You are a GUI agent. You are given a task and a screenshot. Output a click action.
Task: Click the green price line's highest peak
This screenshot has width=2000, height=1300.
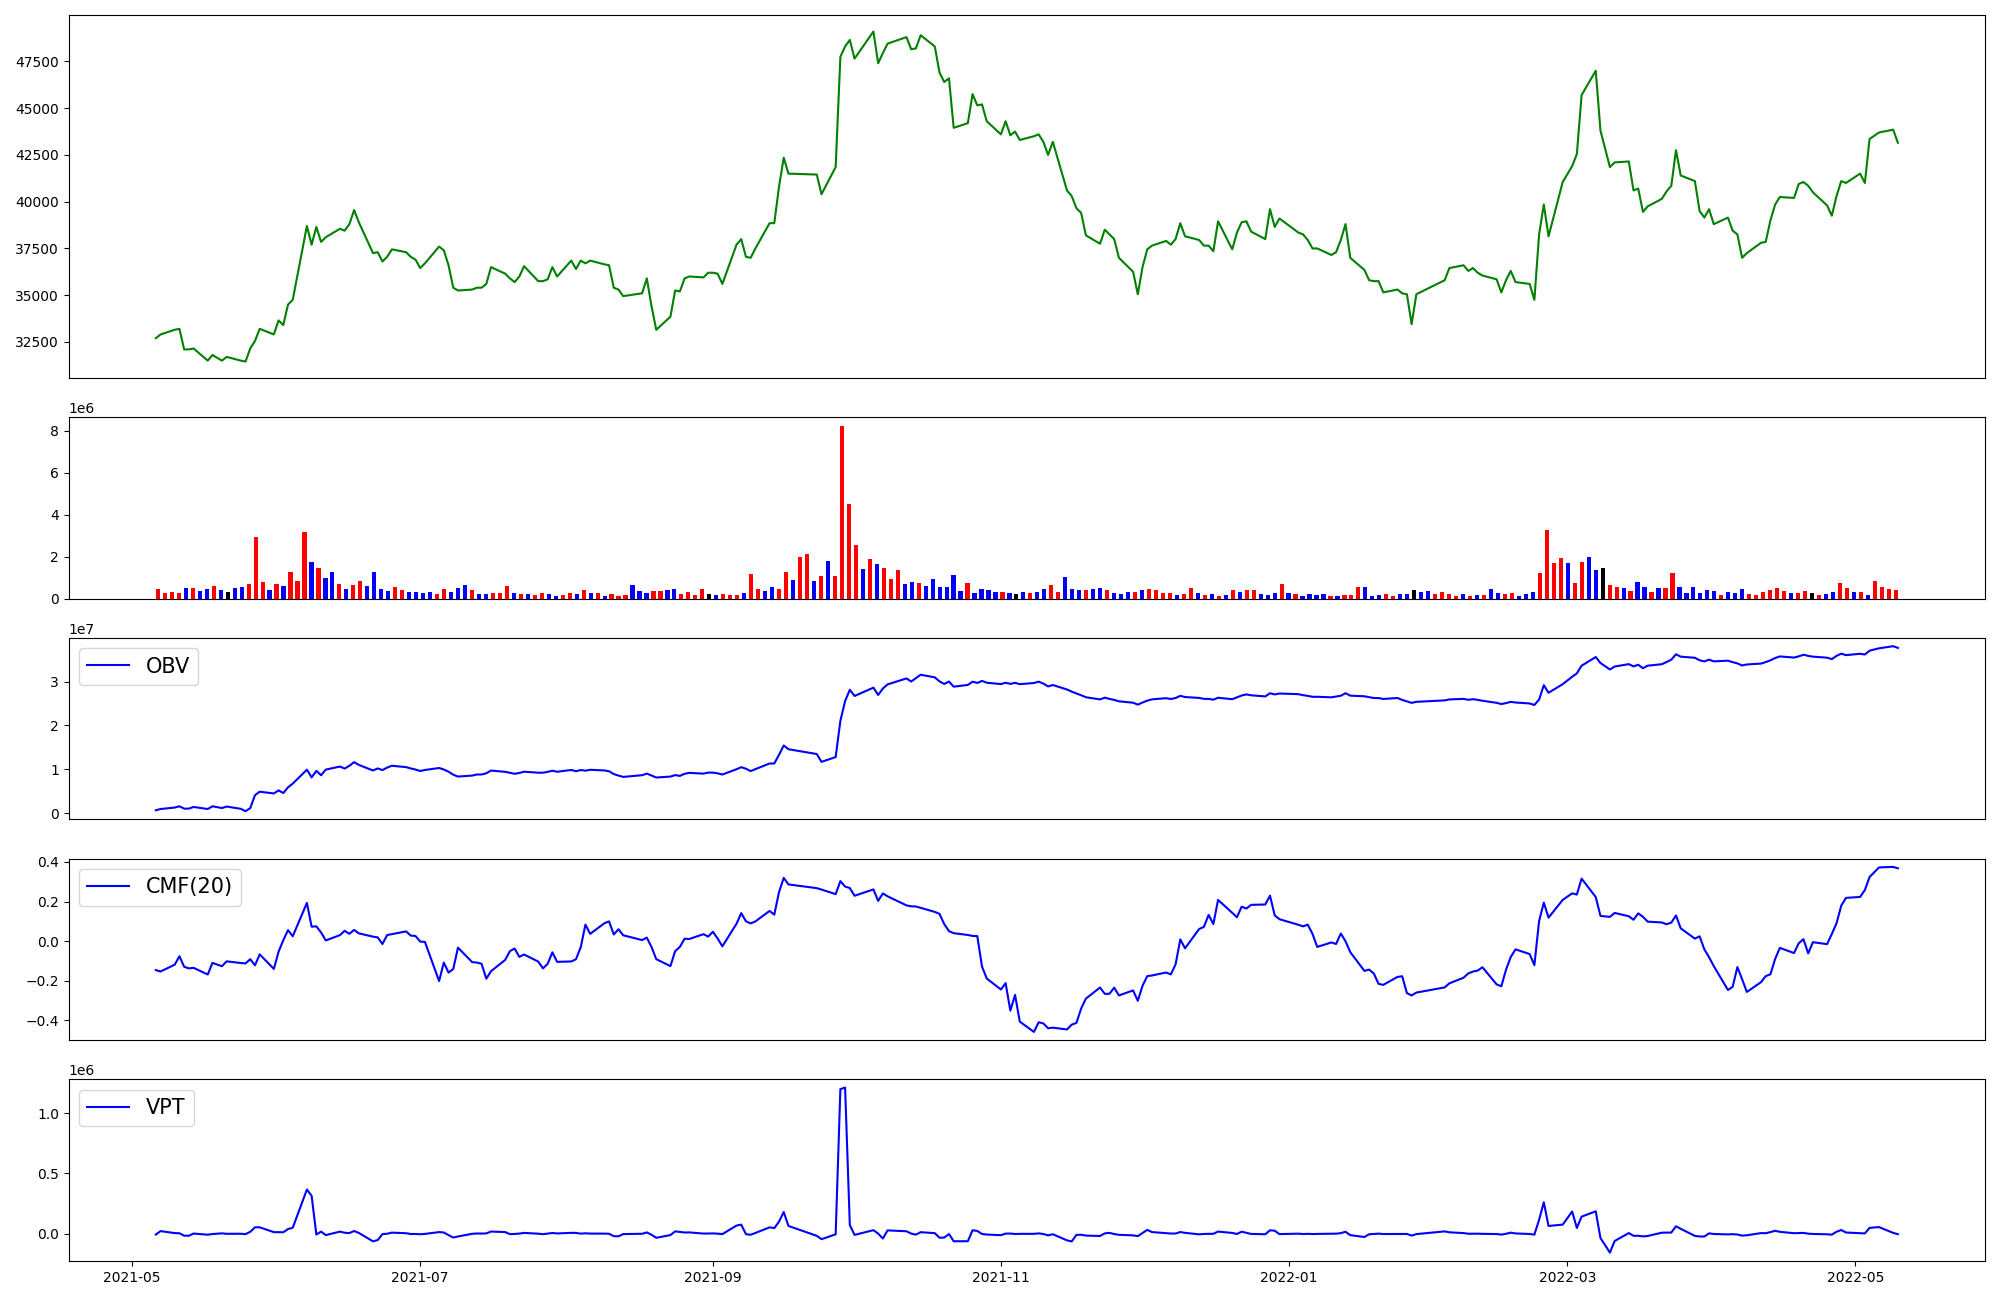click(x=873, y=32)
